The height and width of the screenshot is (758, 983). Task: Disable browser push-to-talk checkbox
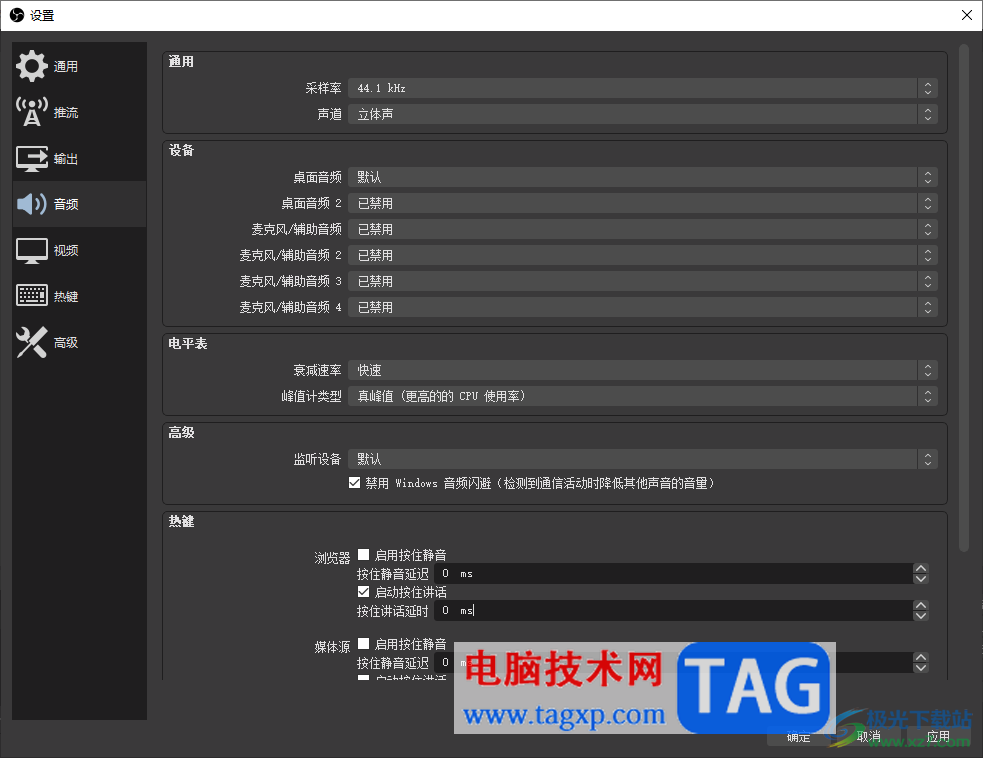pos(363,592)
